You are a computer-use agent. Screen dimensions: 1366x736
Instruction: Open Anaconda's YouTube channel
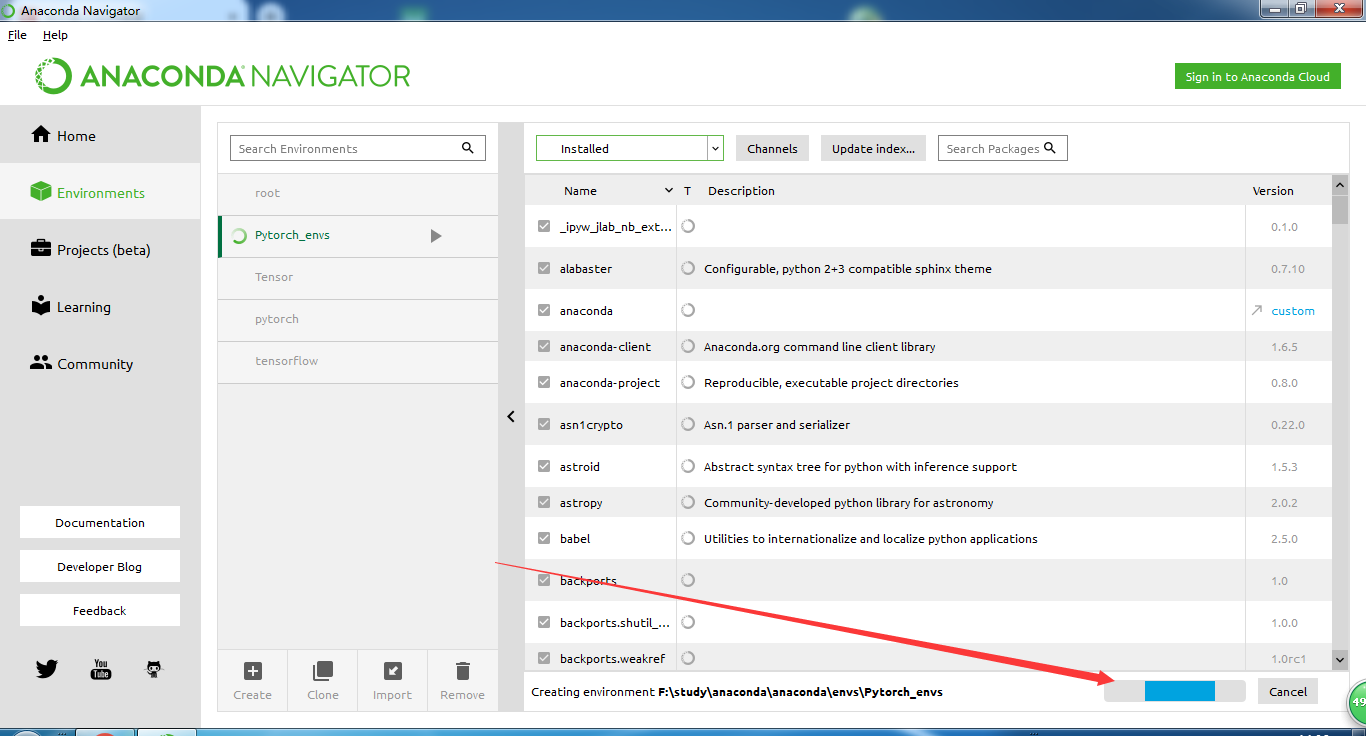[x=101, y=669]
